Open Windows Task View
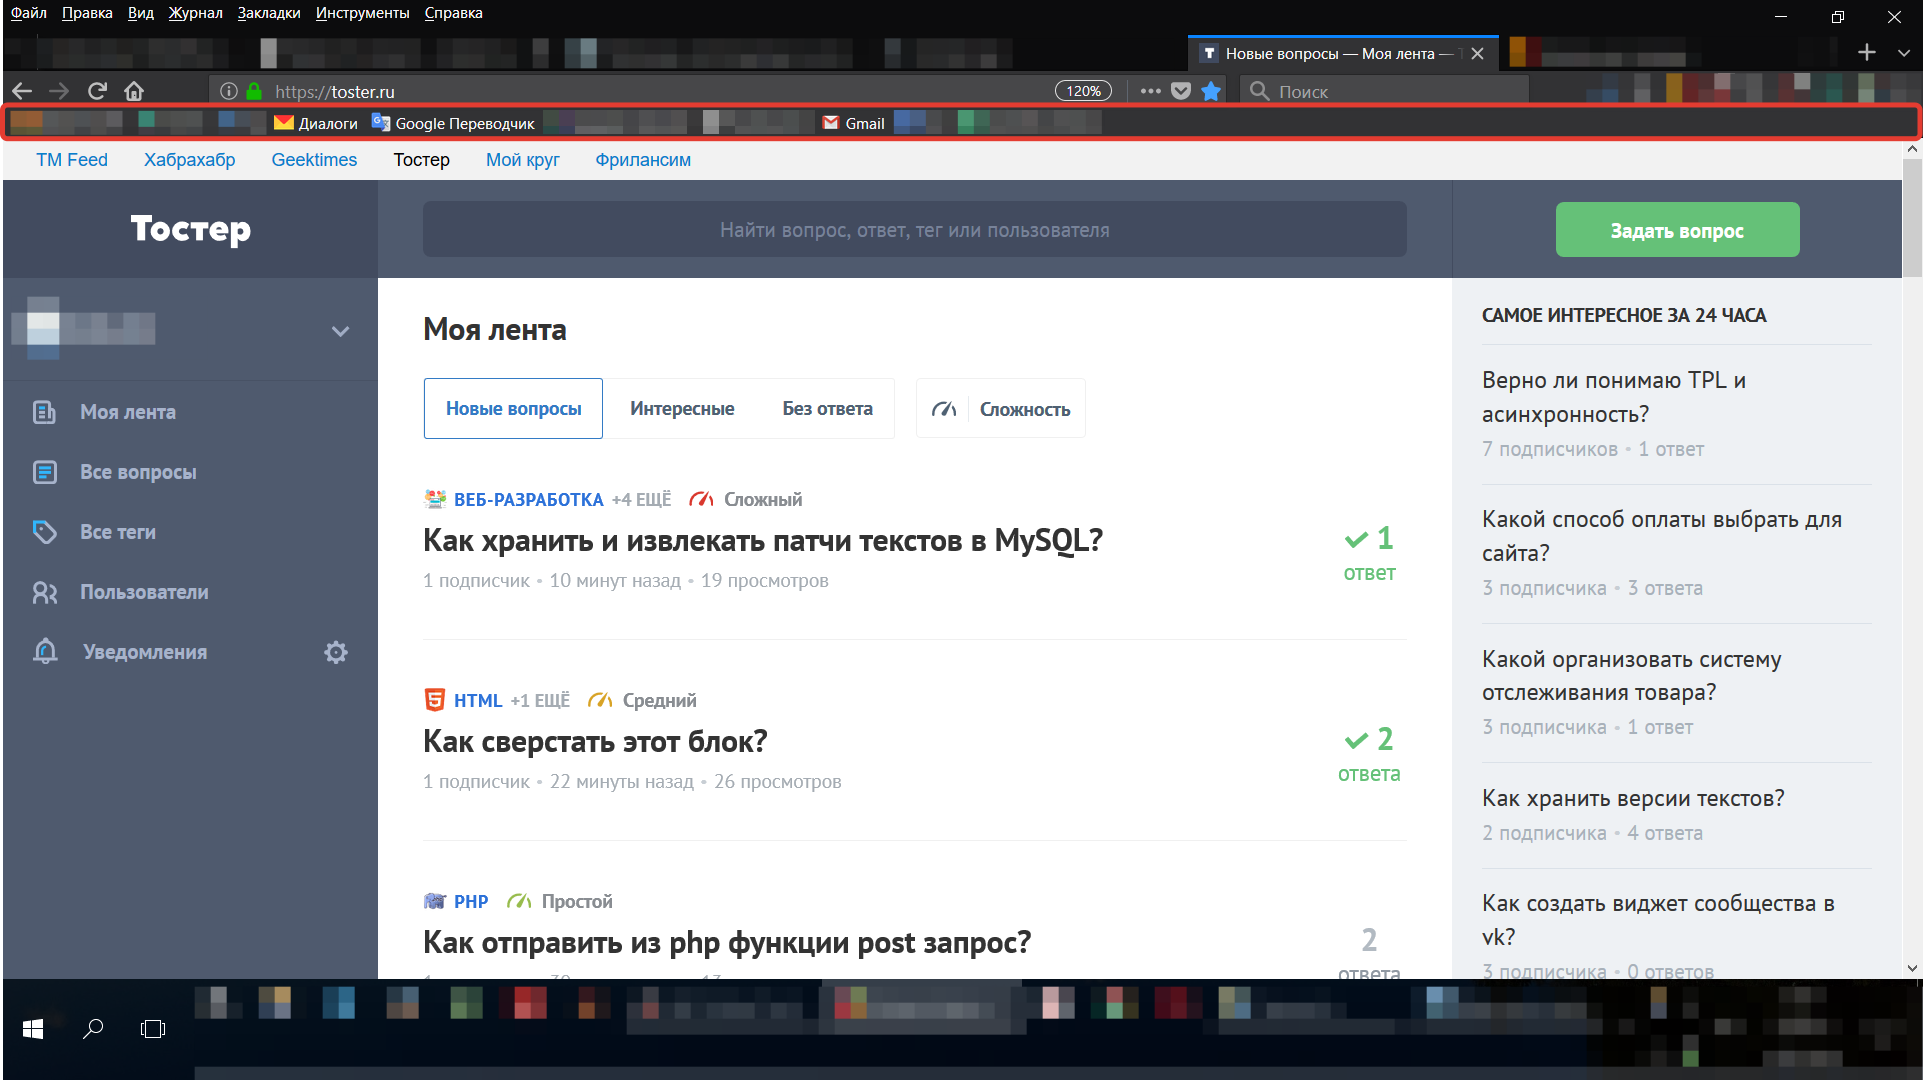The image size is (1923, 1080). click(x=153, y=1028)
